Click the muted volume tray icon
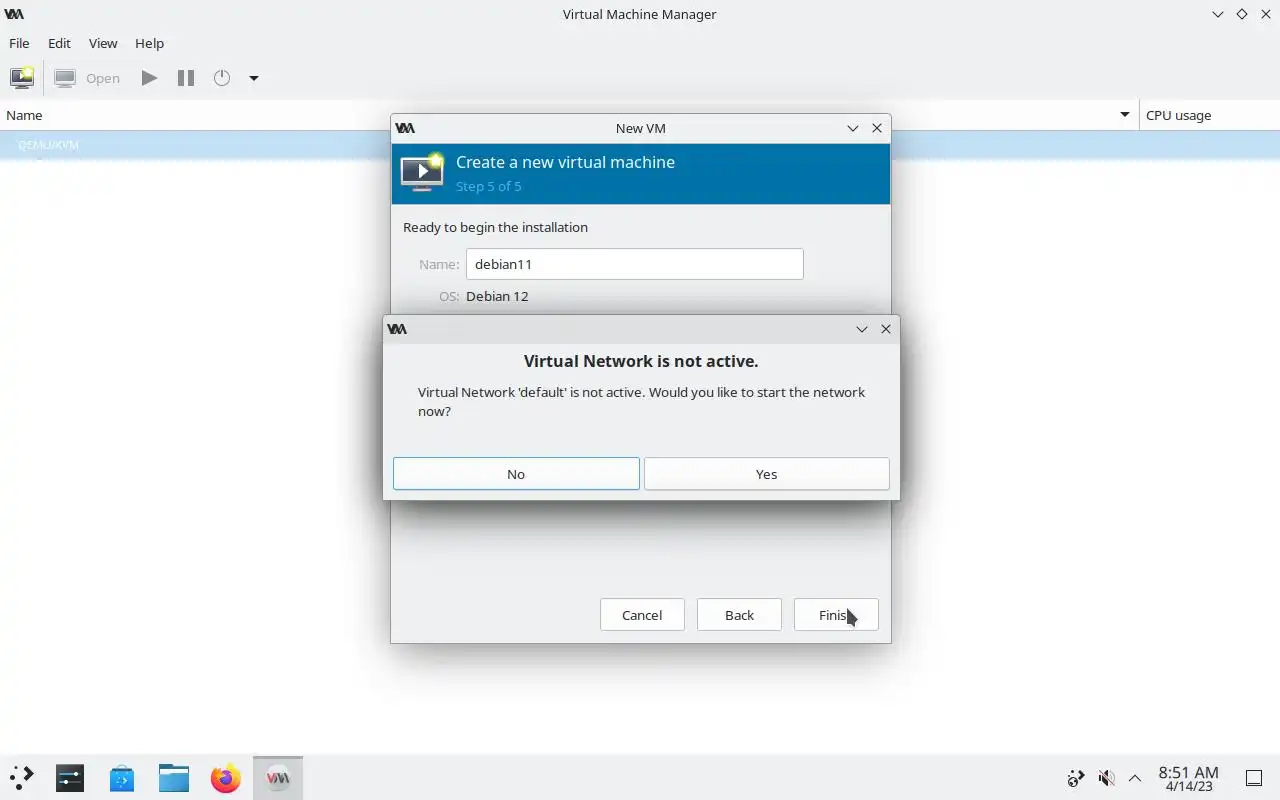 click(x=1106, y=777)
